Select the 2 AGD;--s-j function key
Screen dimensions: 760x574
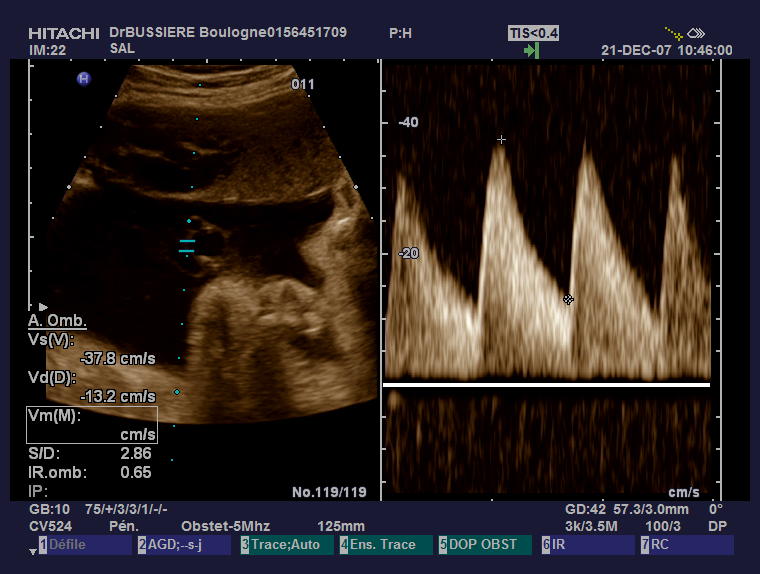pyautogui.click(x=186, y=545)
